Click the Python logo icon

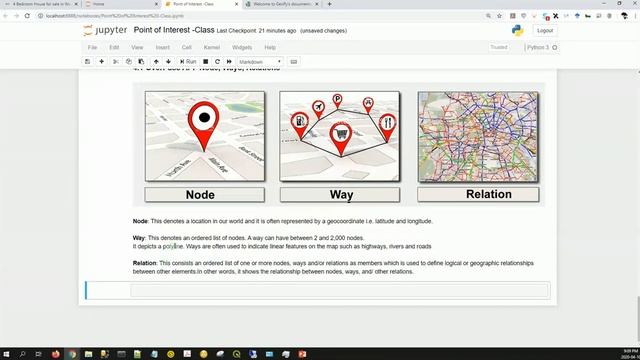point(518,31)
